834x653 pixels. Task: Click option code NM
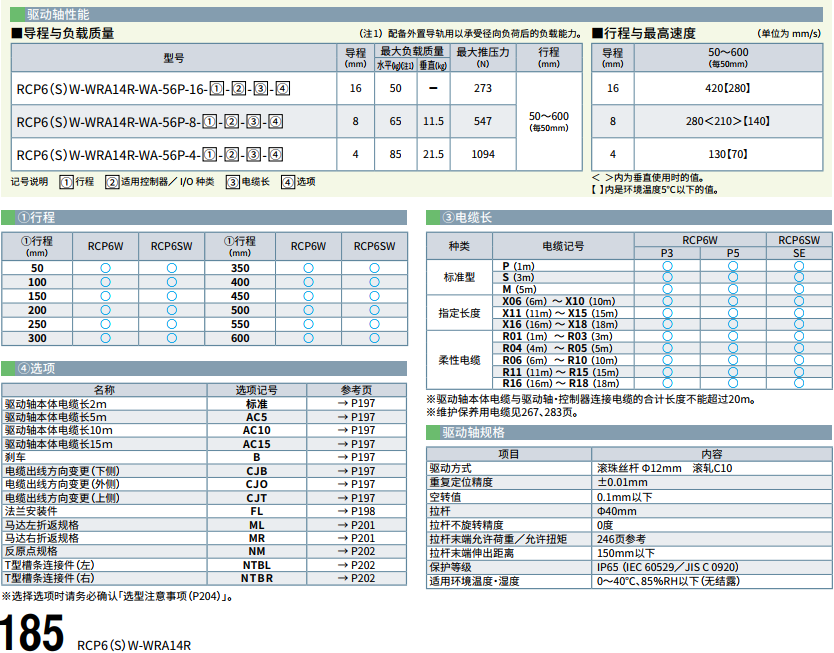pyautogui.click(x=256, y=551)
